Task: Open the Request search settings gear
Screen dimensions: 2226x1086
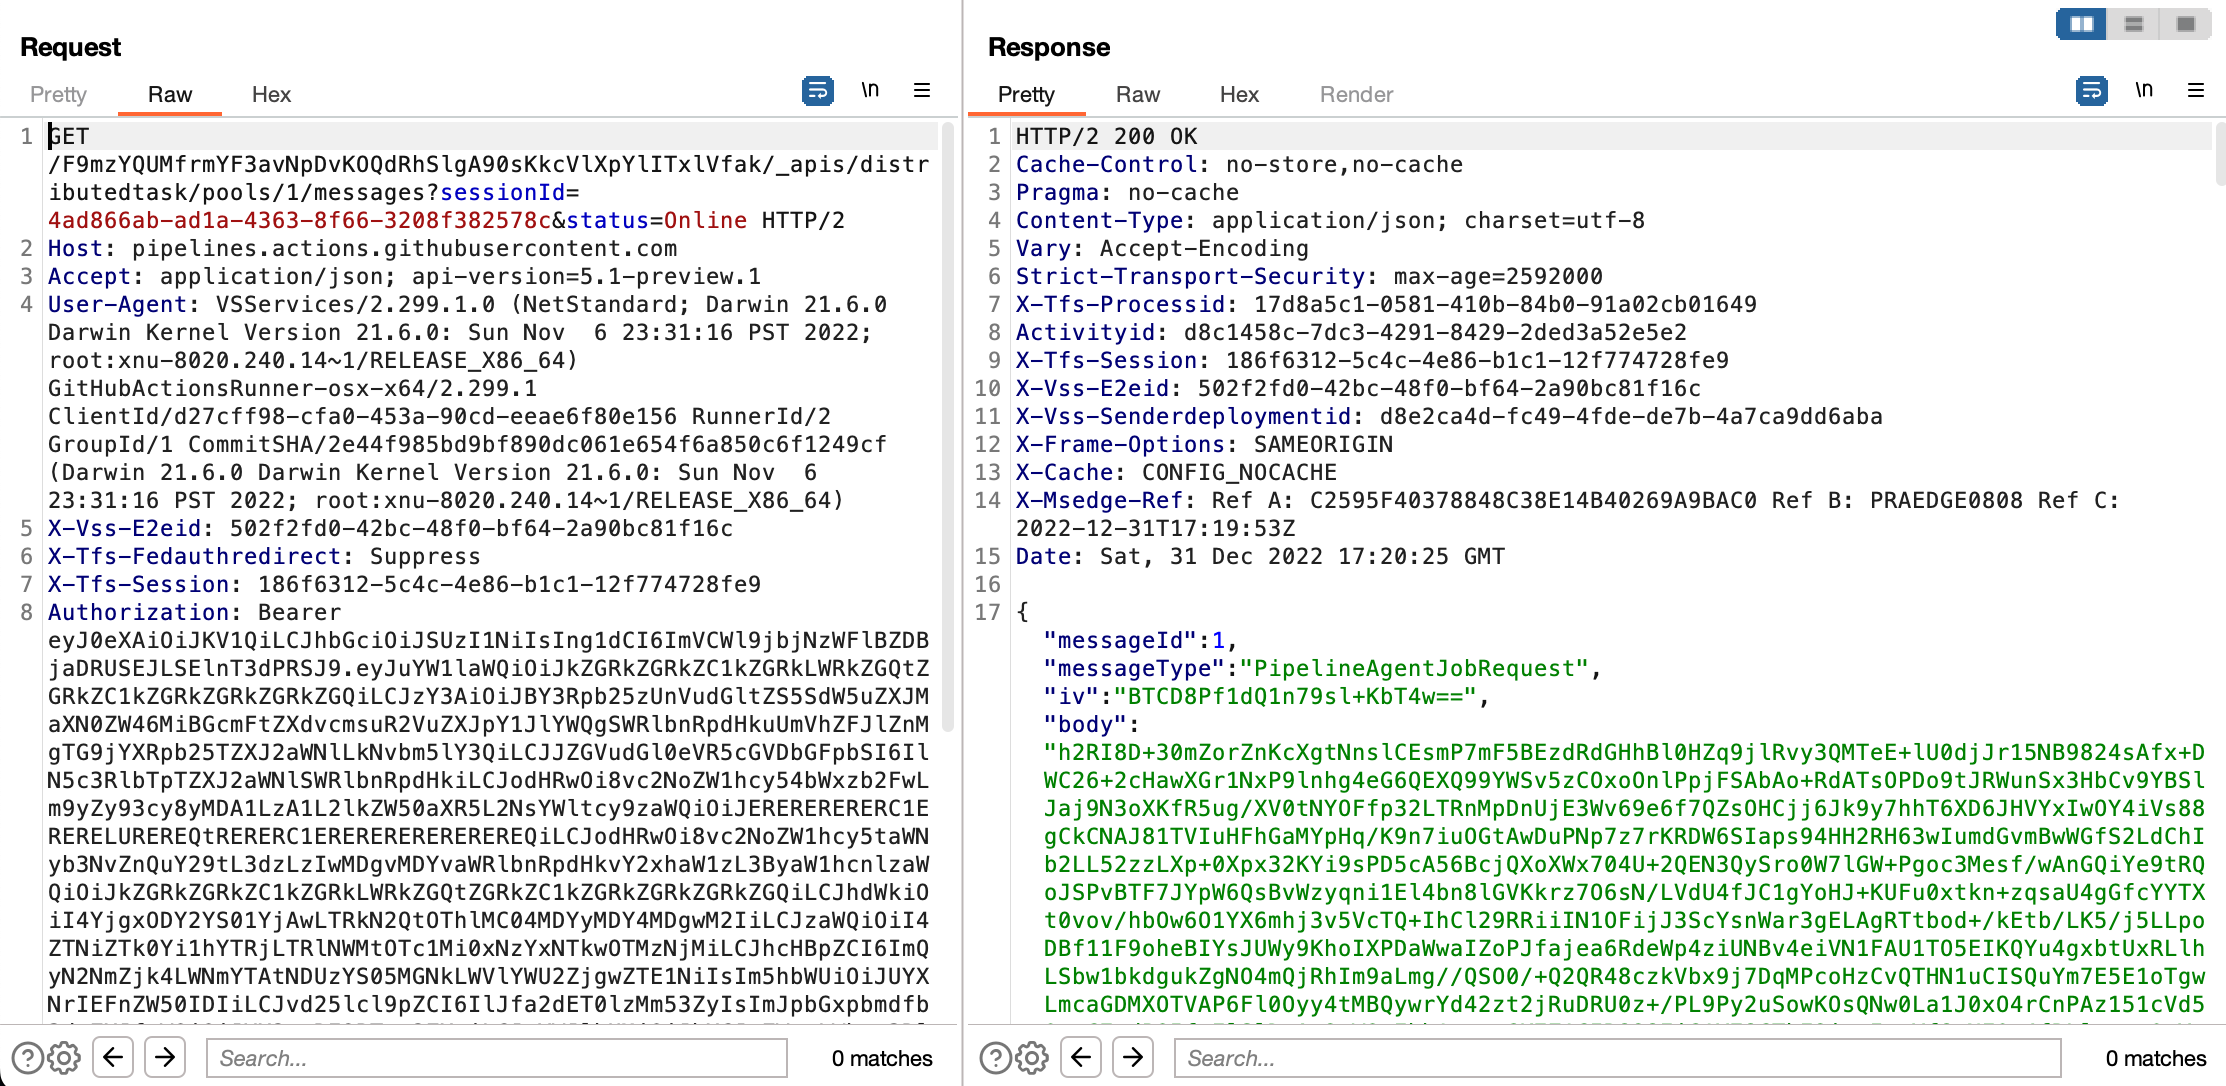Action: point(66,1057)
